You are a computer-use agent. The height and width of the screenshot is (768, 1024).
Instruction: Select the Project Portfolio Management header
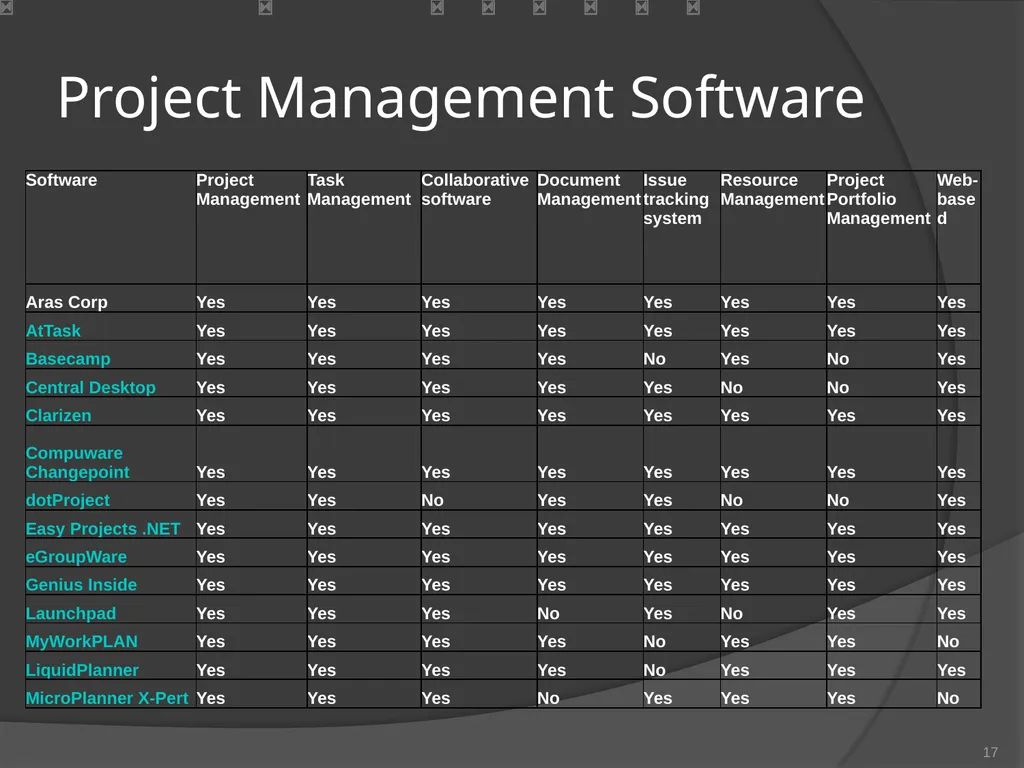pyautogui.click(x=881, y=227)
